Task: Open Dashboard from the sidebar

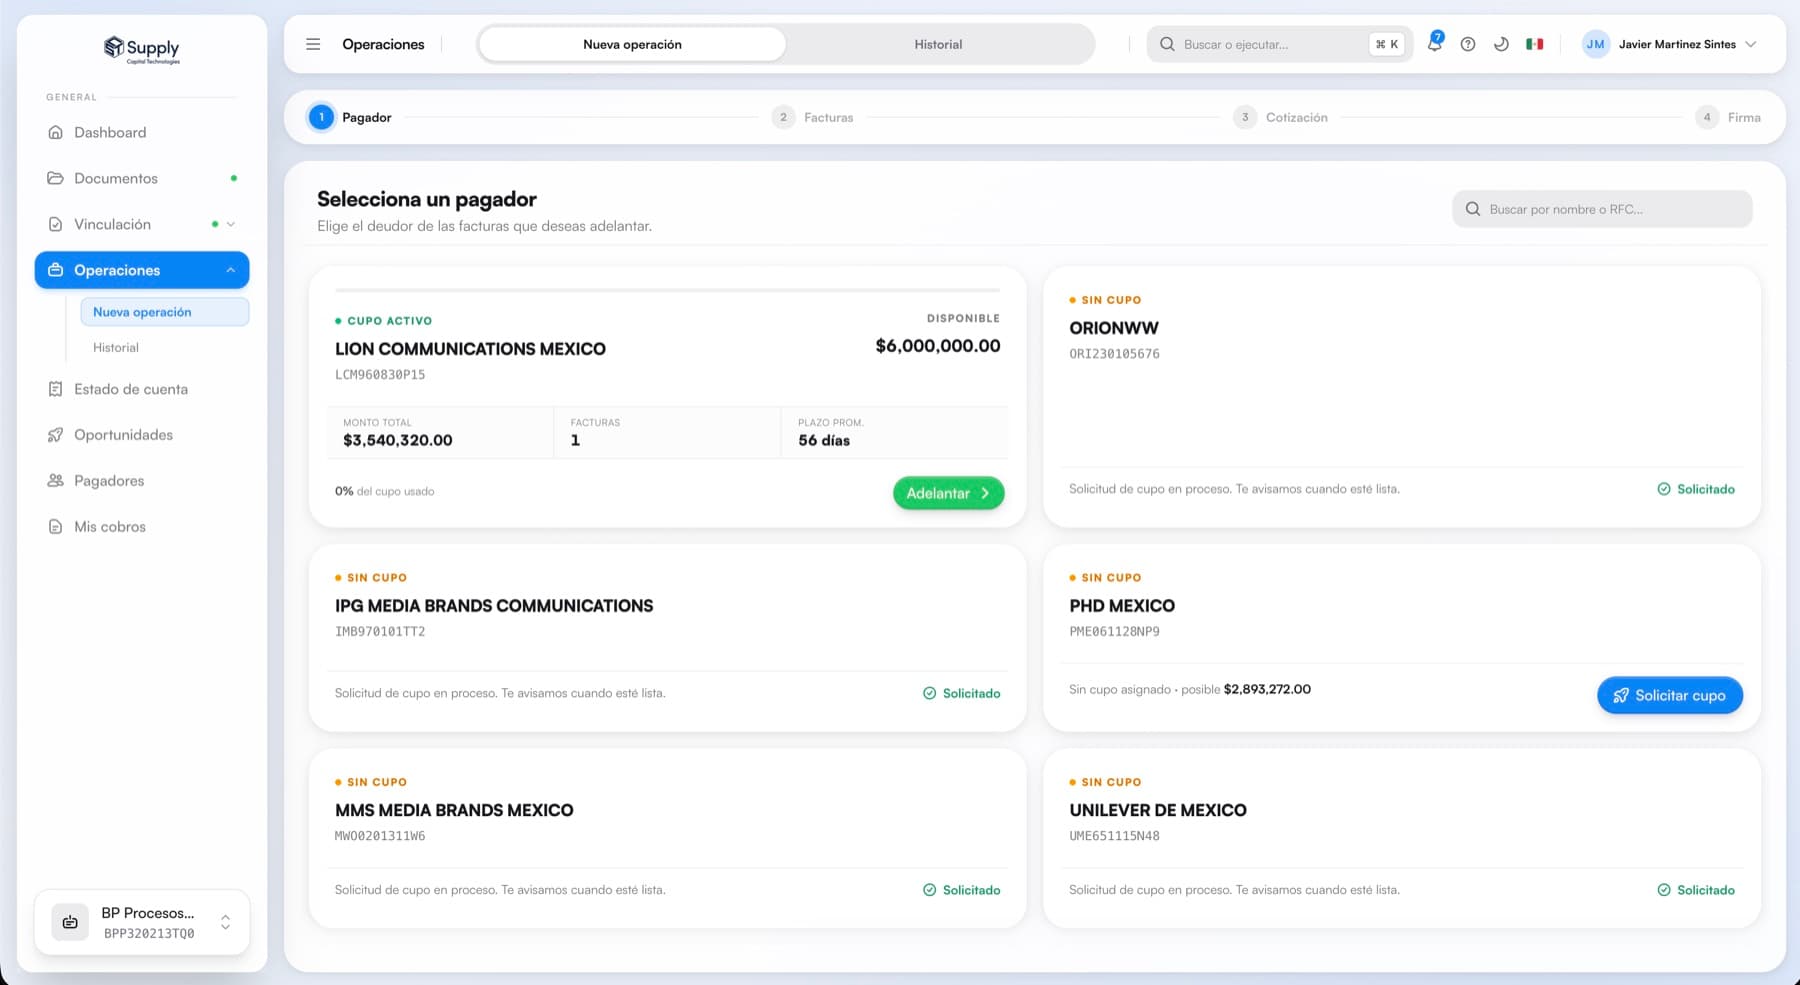Action: click(x=142, y=132)
